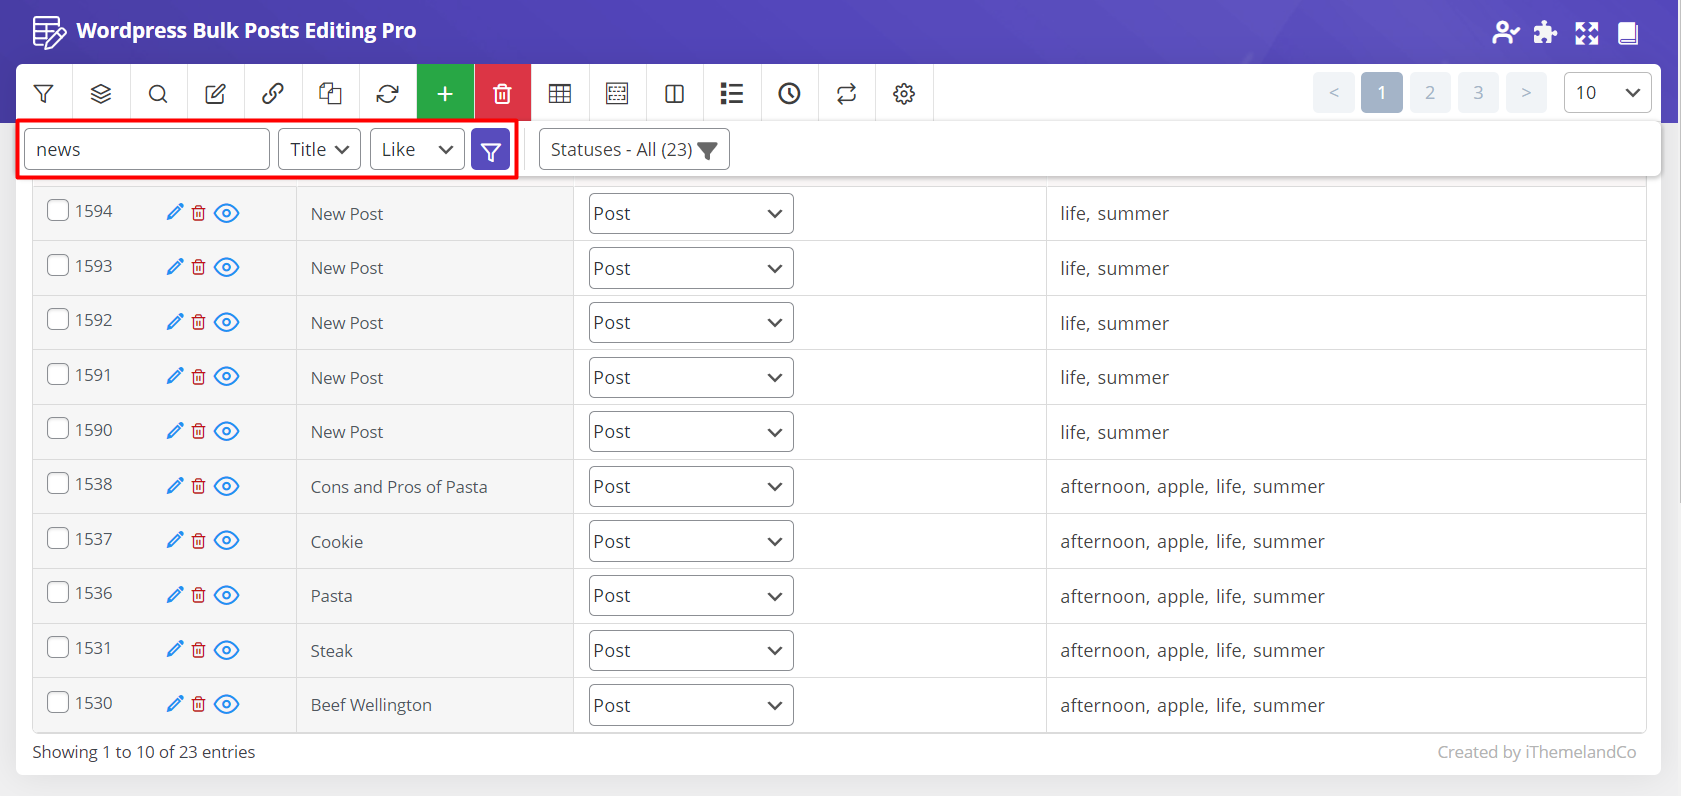
Task: Go to page 2 in pagination
Action: pos(1430,93)
